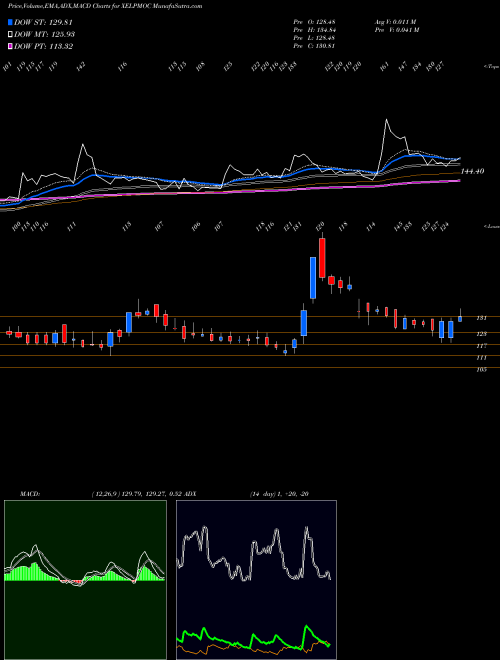
Task: Select the 'DOW MT: 125.93' legend text
Action: point(44,34)
